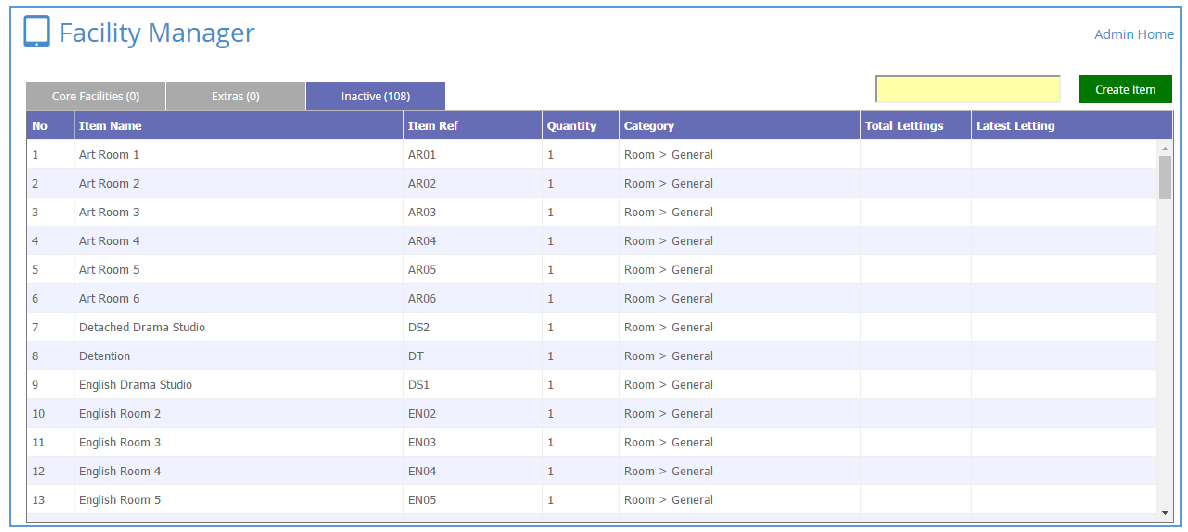Select the English Room 4 item
This screenshot has height=532, width=1188.
pyautogui.click(x=120, y=471)
